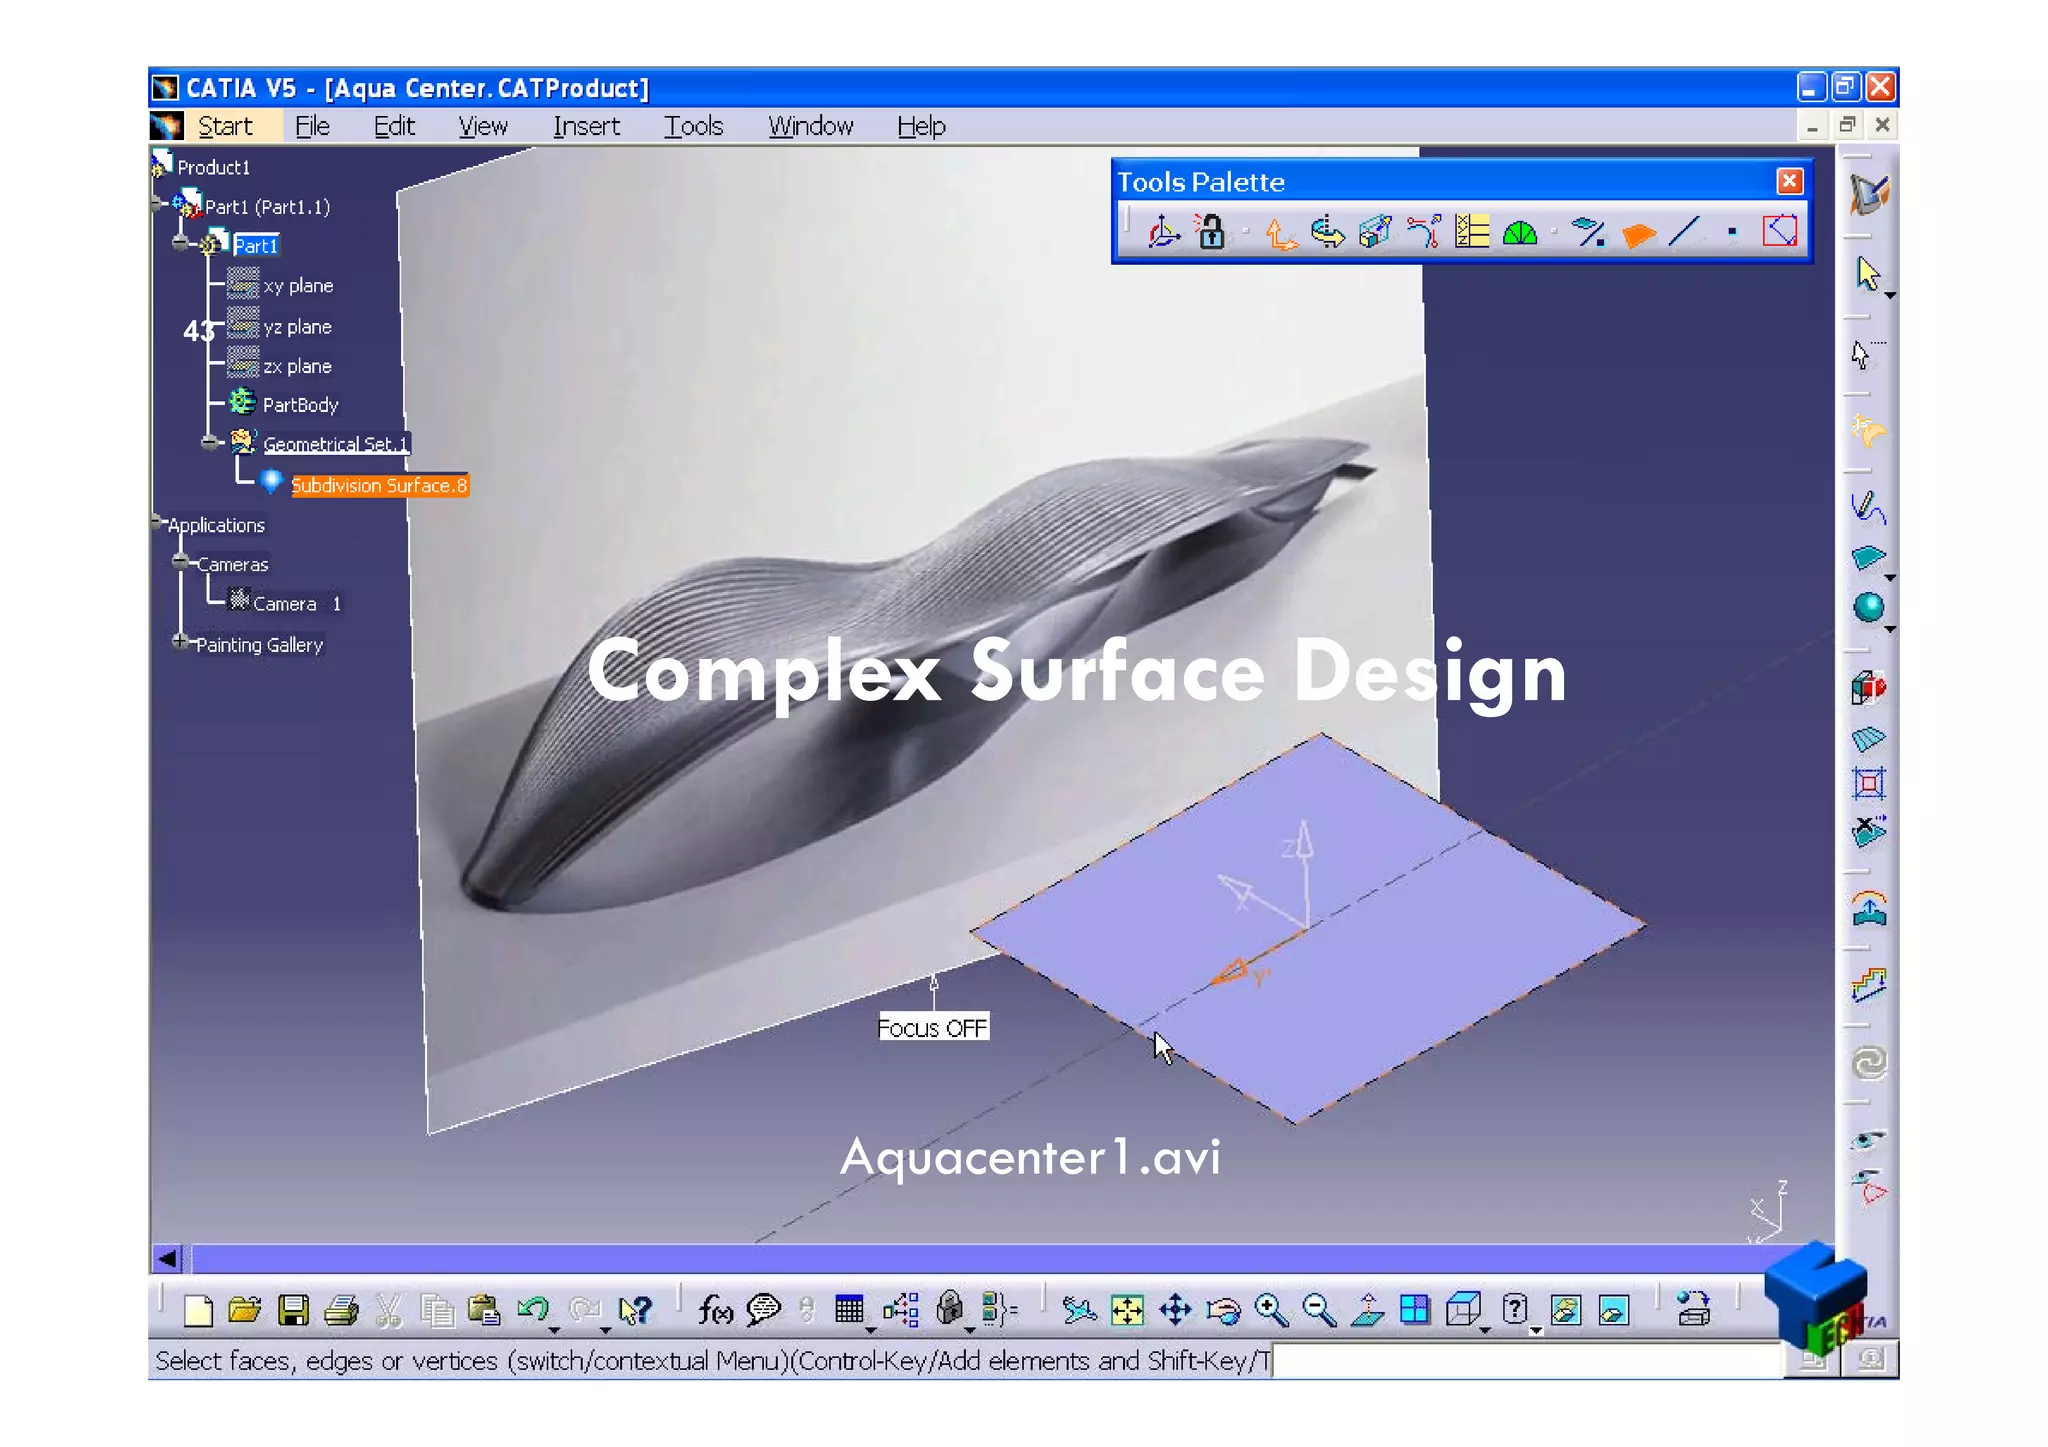Click the teal sphere primitive icon

(x=1868, y=607)
